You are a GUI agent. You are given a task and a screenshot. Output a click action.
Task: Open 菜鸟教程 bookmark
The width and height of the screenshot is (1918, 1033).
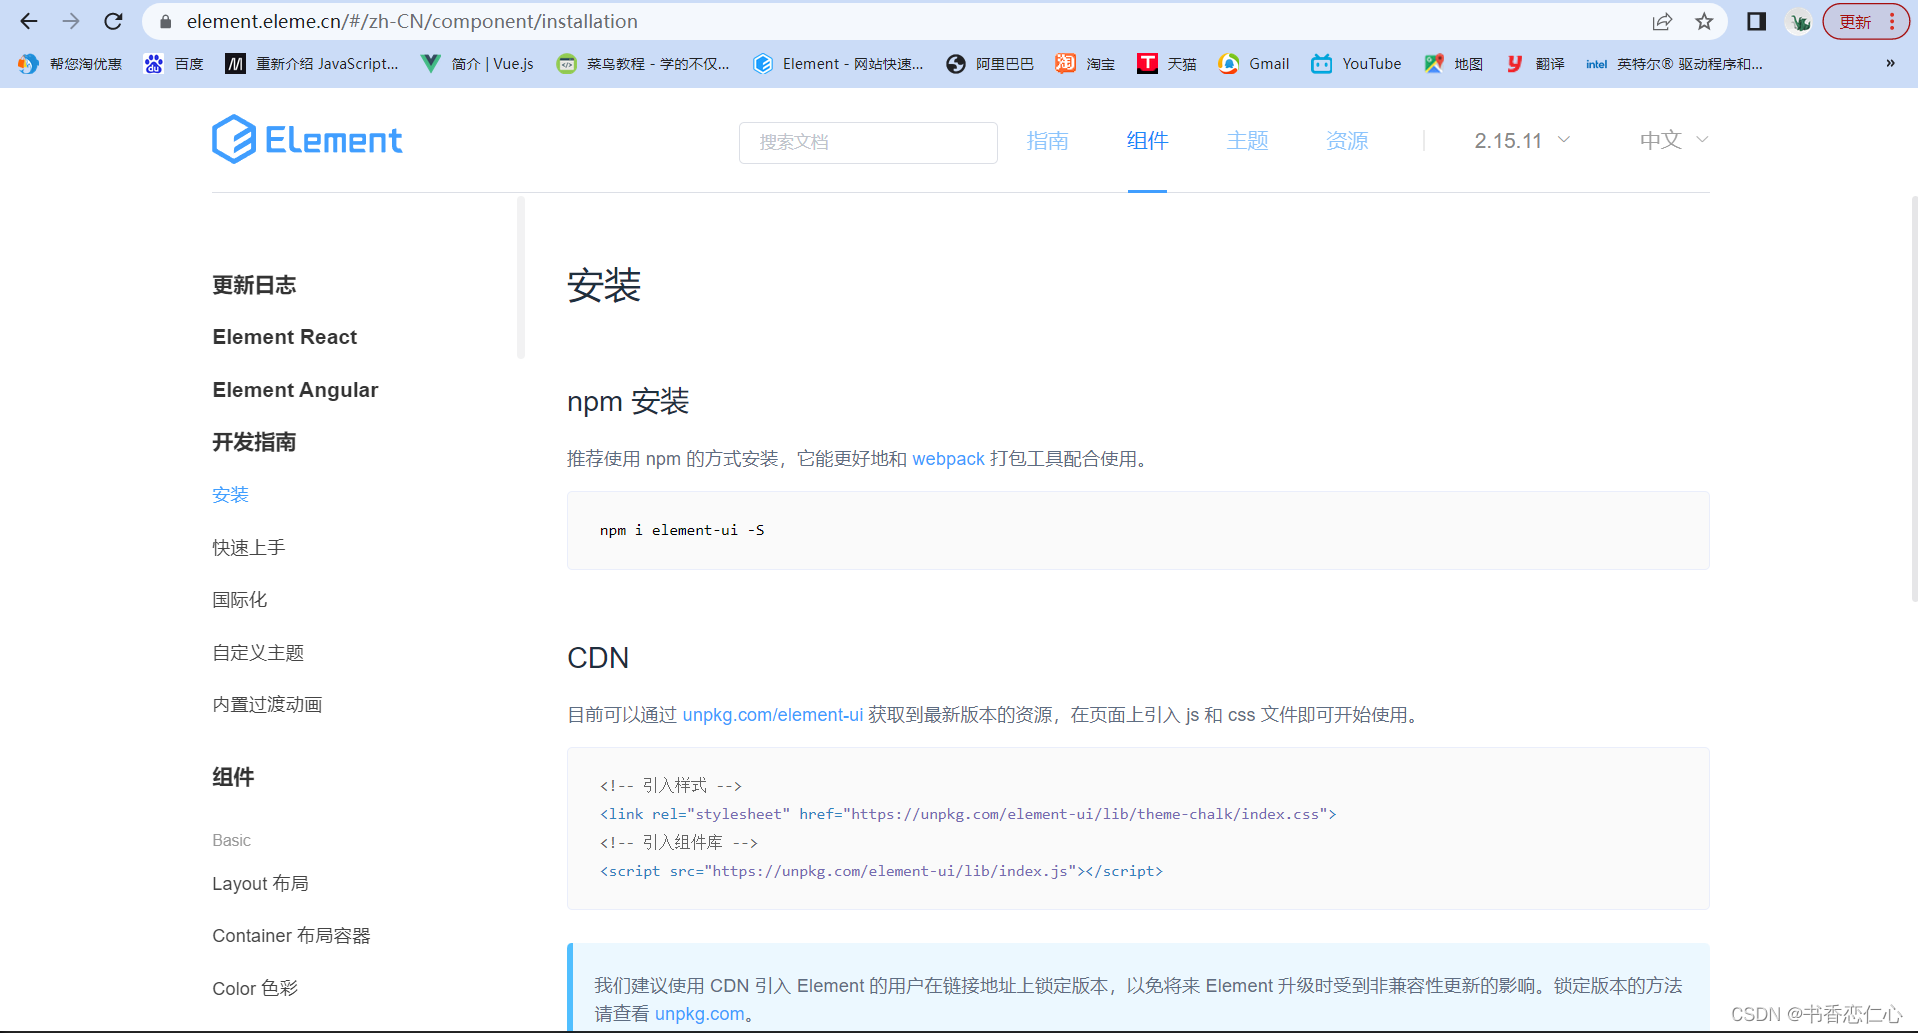[x=643, y=64]
